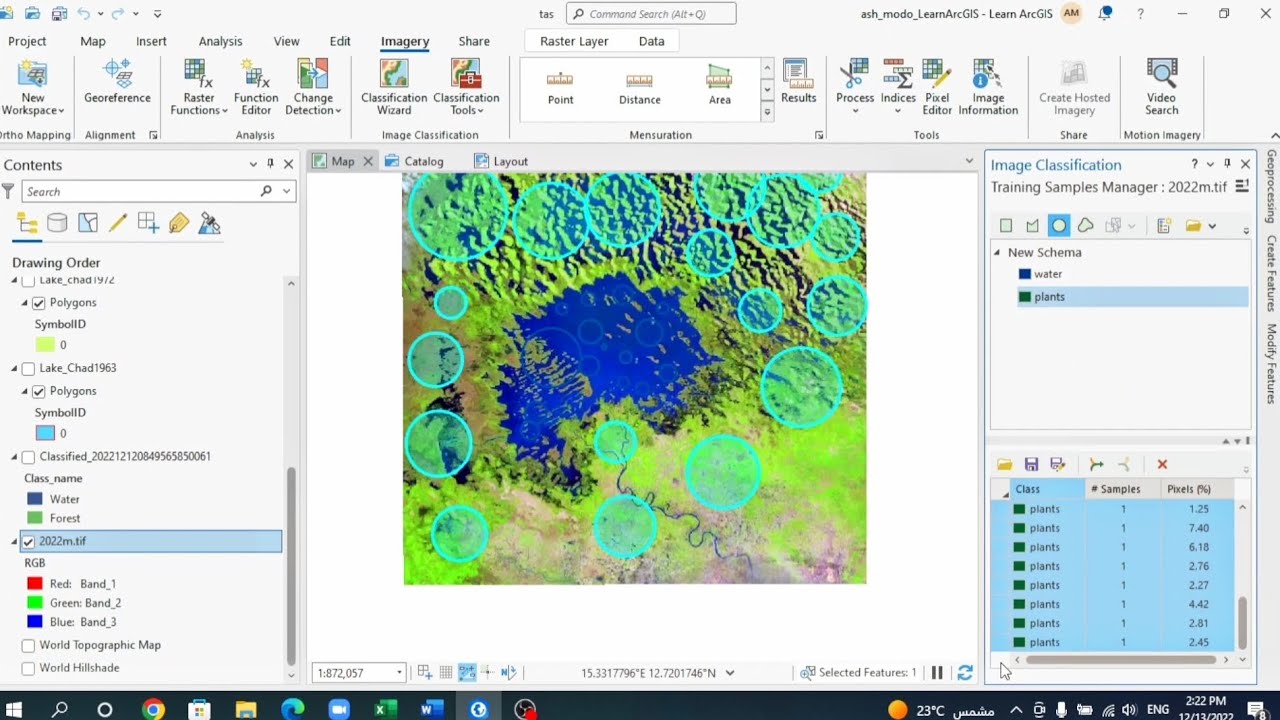The width and height of the screenshot is (1280, 720).
Task: Open Video Search
Action: [1162, 88]
